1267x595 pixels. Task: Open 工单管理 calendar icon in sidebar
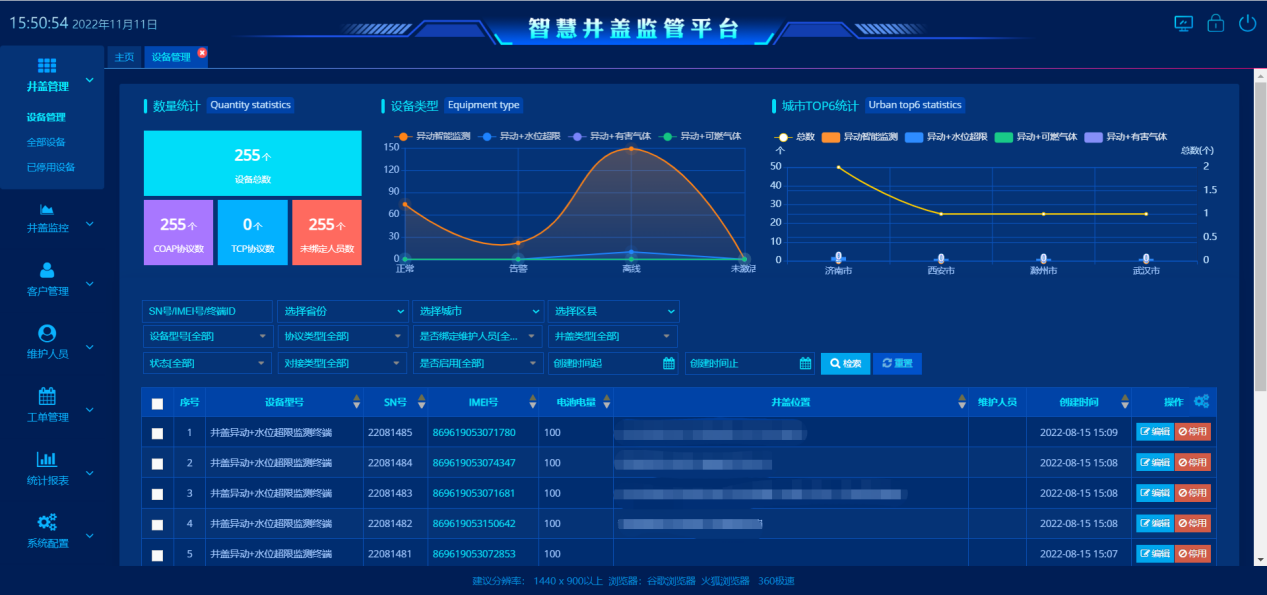click(47, 396)
